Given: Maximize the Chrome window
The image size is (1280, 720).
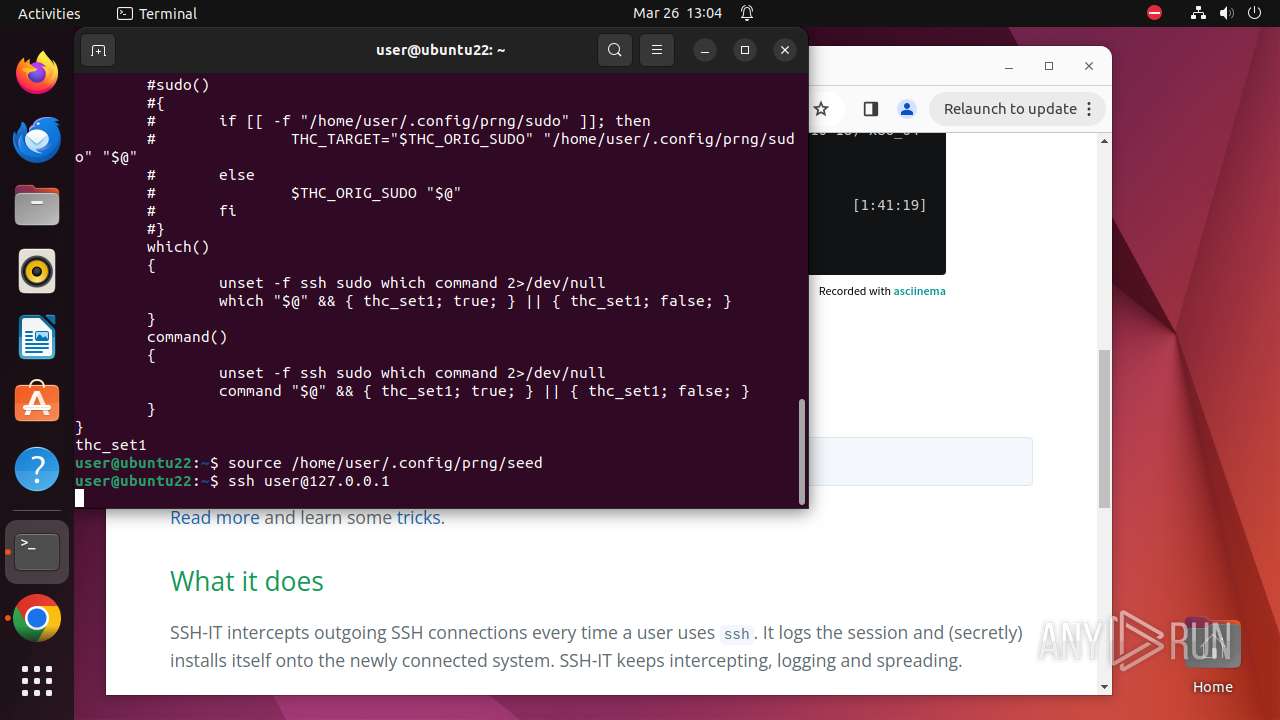Looking at the screenshot, I should coord(1049,66).
